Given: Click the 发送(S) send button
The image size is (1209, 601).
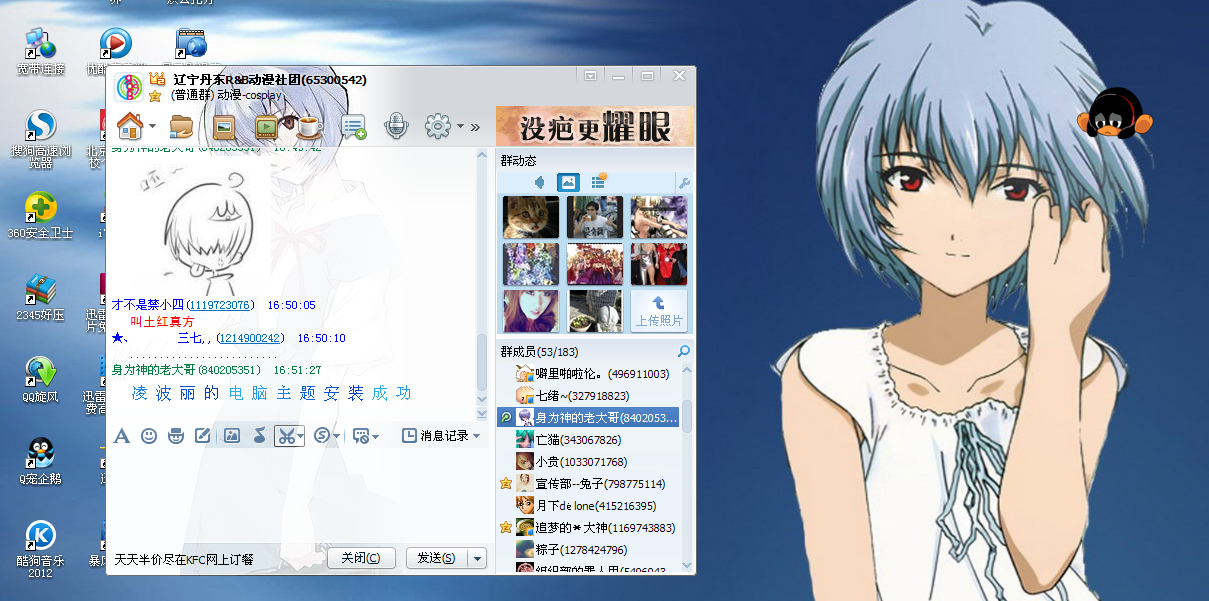Looking at the screenshot, I should pyautogui.click(x=436, y=558).
